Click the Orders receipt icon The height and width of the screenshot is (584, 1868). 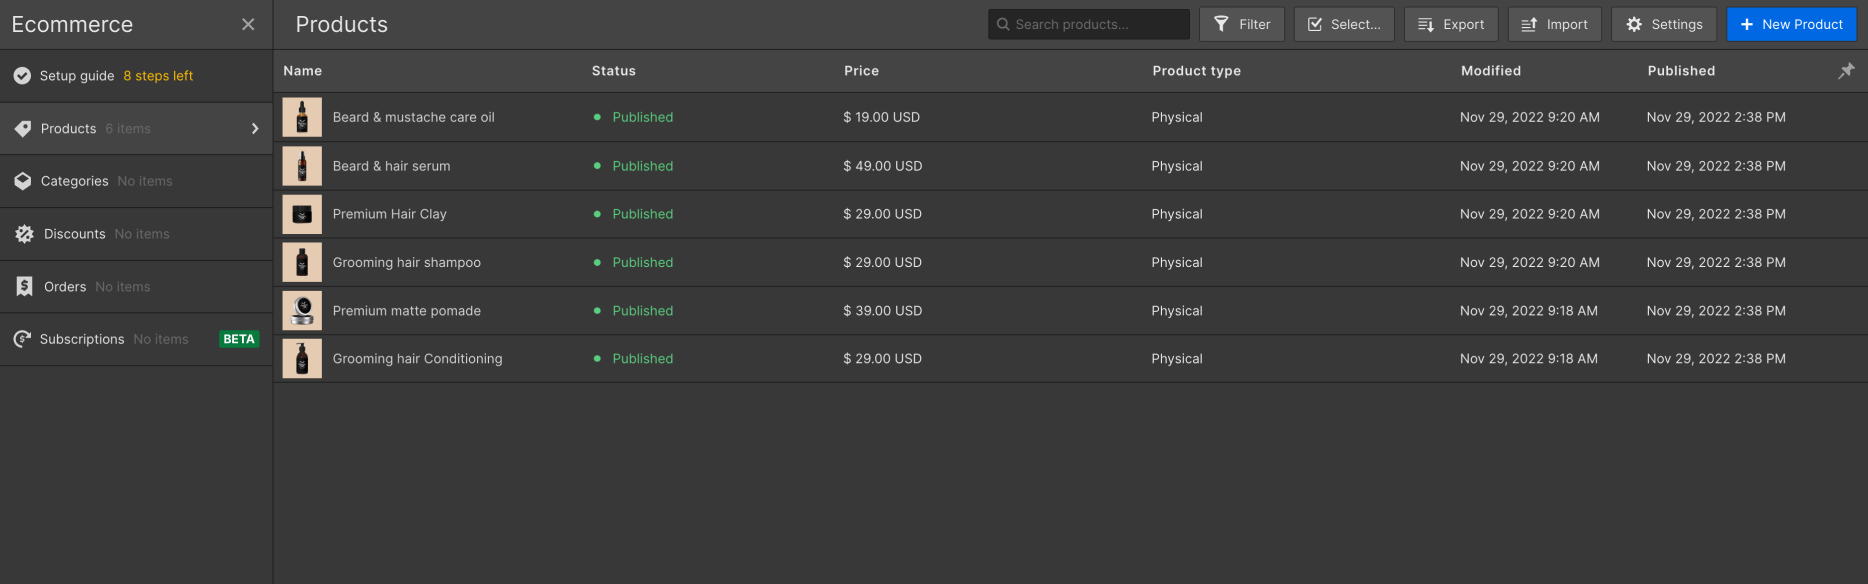point(25,287)
